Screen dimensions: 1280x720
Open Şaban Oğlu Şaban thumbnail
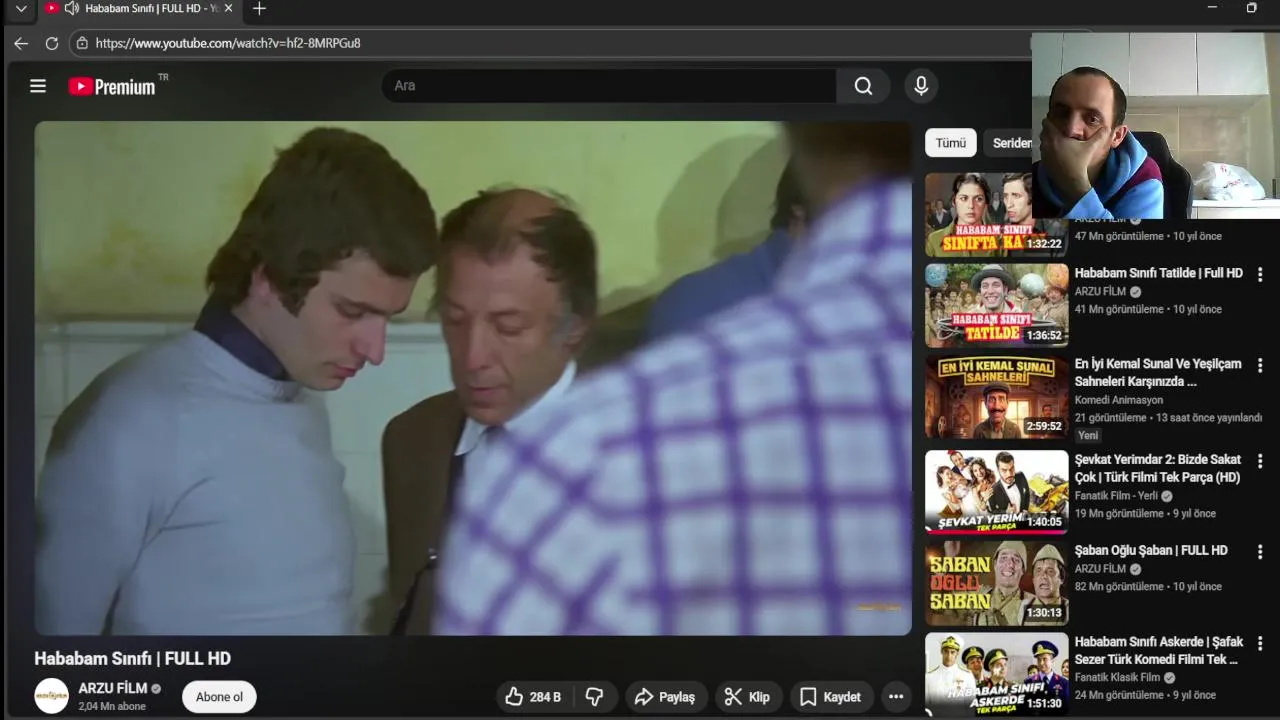[x=997, y=583]
